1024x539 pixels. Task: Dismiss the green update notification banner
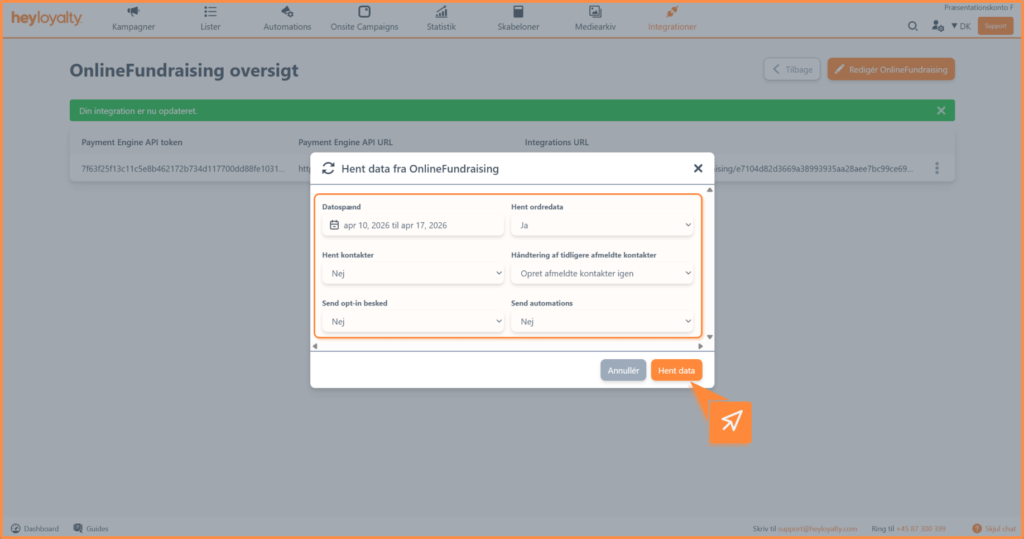click(941, 110)
